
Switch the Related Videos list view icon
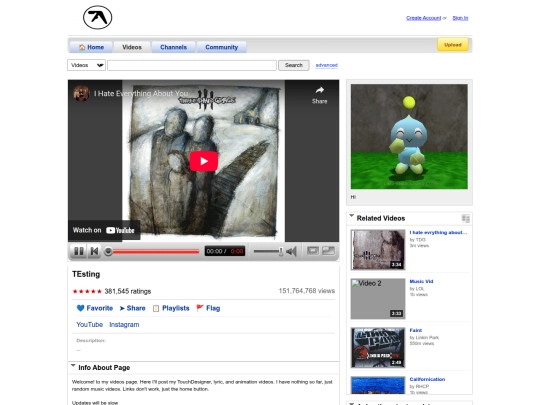point(466,218)
